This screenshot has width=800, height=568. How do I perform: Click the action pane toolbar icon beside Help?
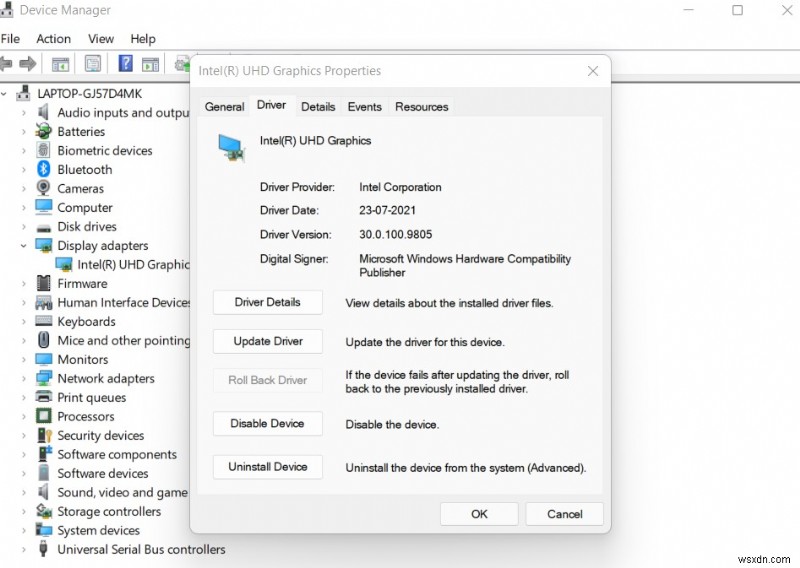click(x=151, y=64)
